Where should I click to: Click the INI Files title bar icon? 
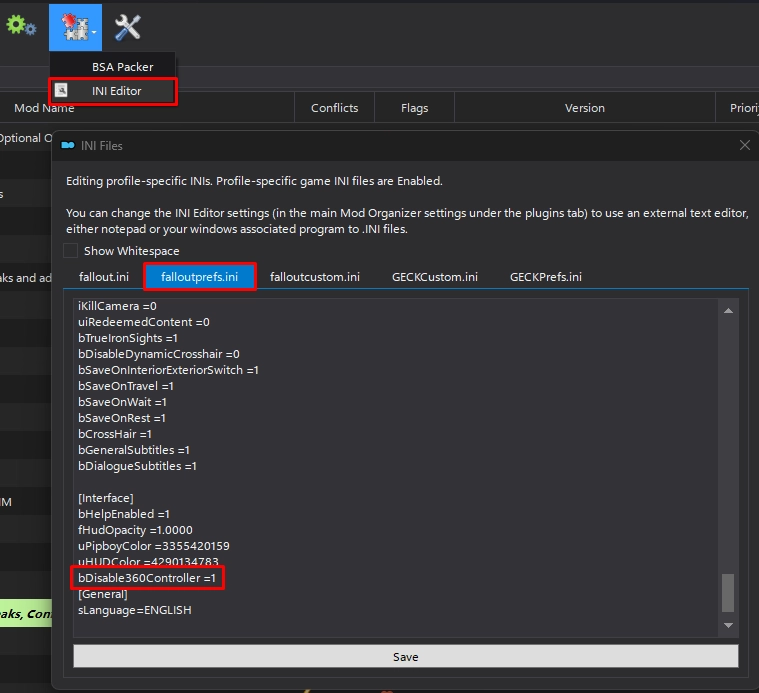68,145
